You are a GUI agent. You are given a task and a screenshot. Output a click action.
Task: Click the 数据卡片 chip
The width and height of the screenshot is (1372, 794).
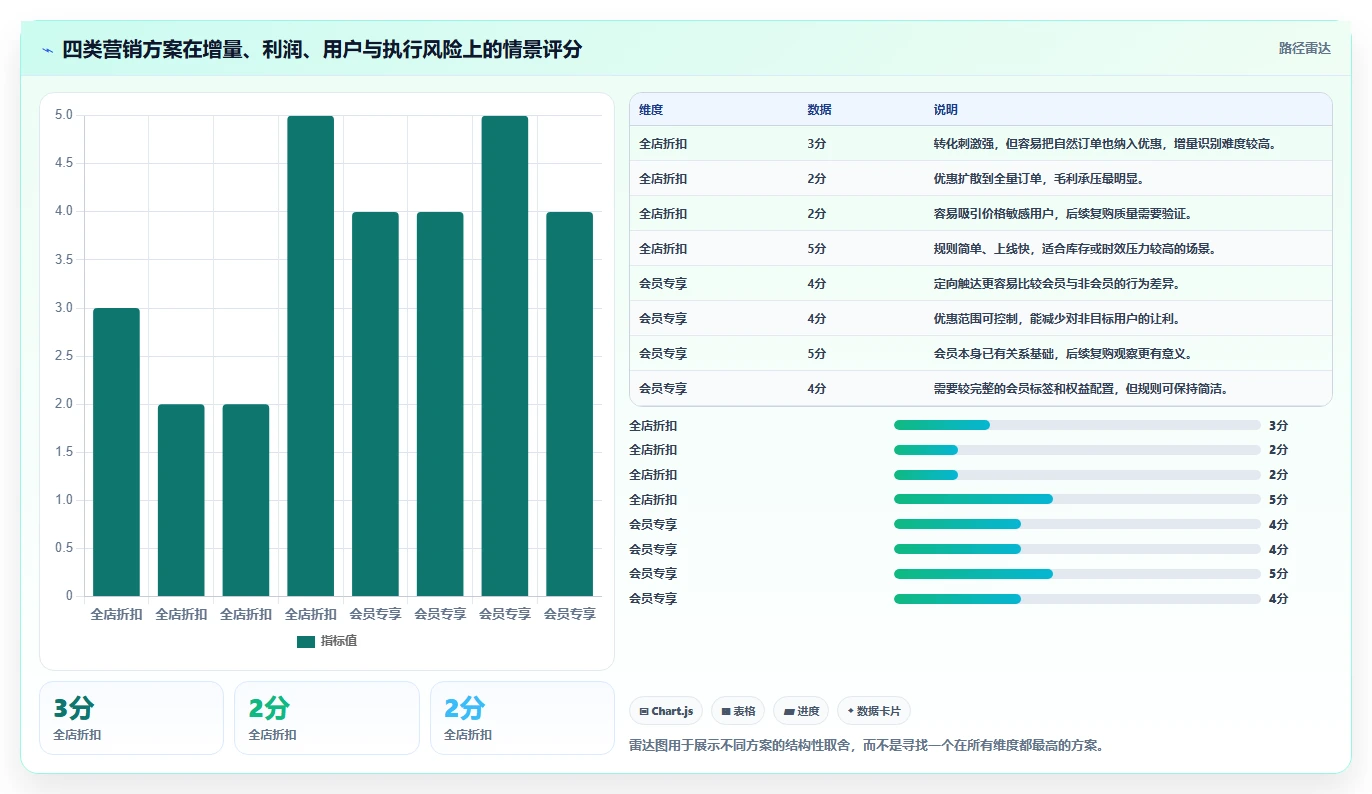tap(874, 711)
